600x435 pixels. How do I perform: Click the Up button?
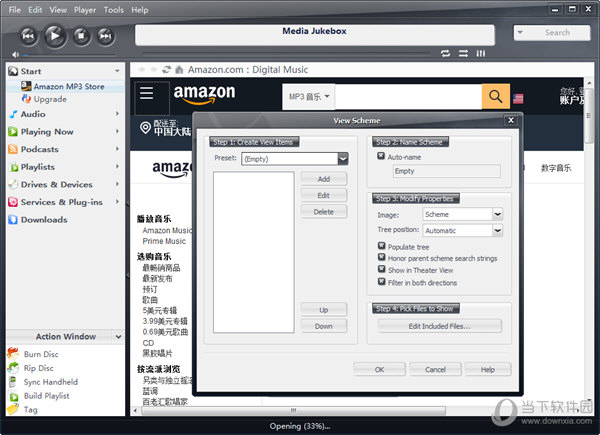[x=324, y=310]
